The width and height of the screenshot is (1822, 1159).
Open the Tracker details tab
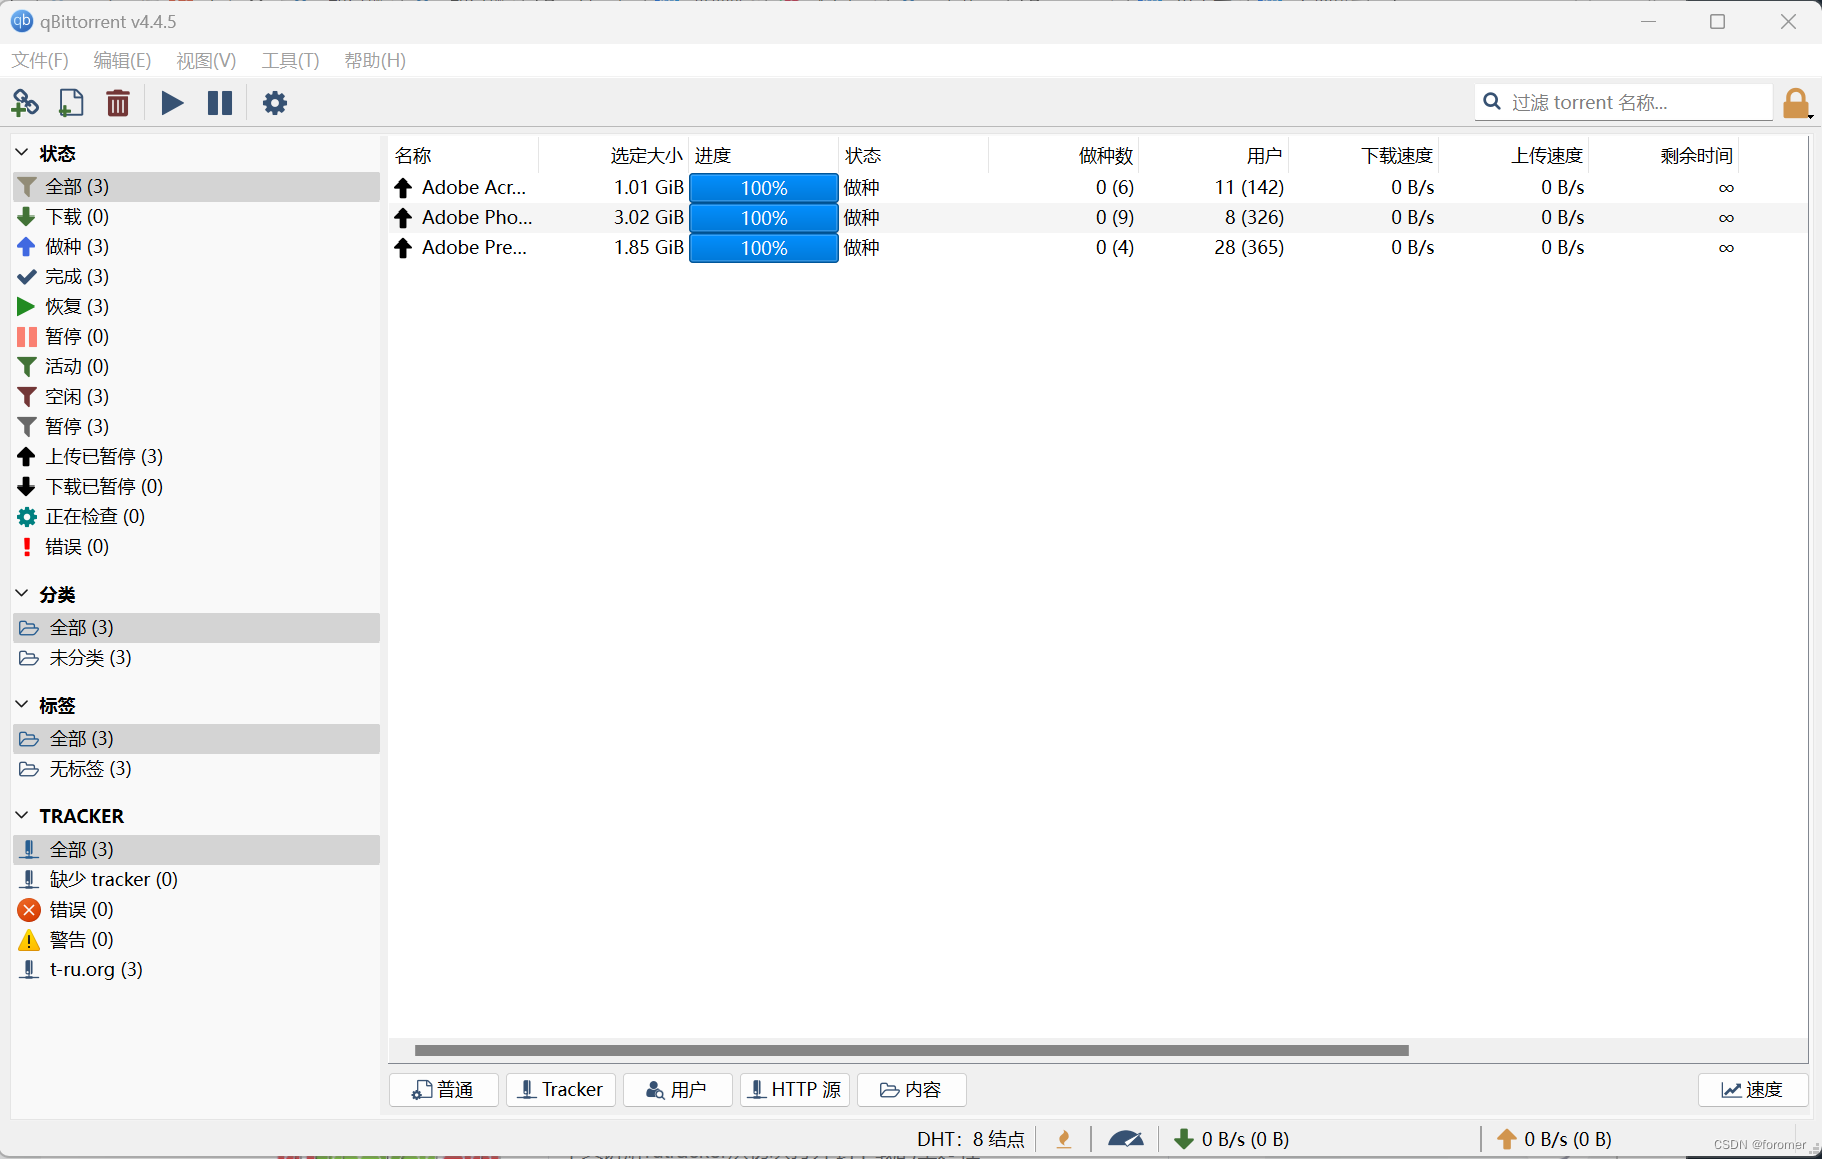click(x=561, y=1090)
